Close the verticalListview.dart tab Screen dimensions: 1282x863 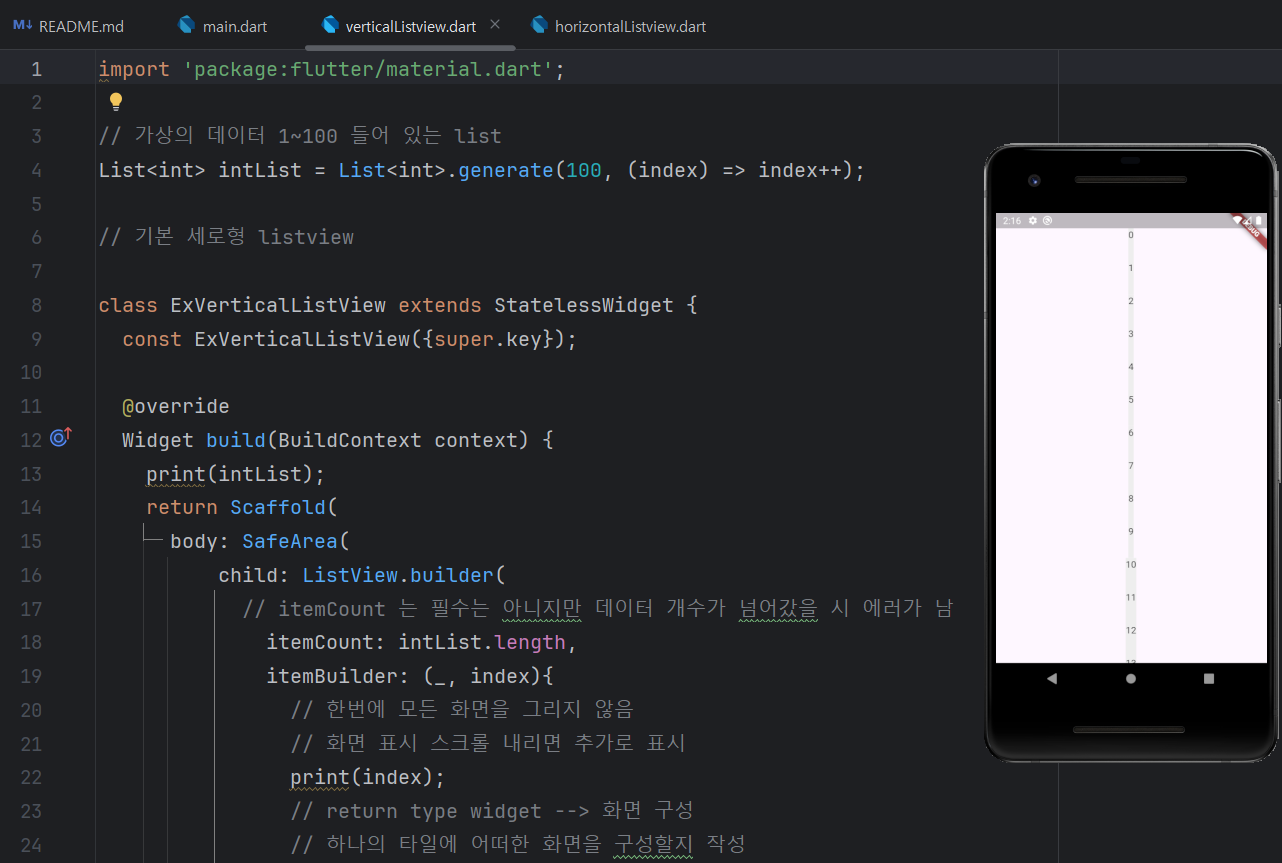point(495,25)
